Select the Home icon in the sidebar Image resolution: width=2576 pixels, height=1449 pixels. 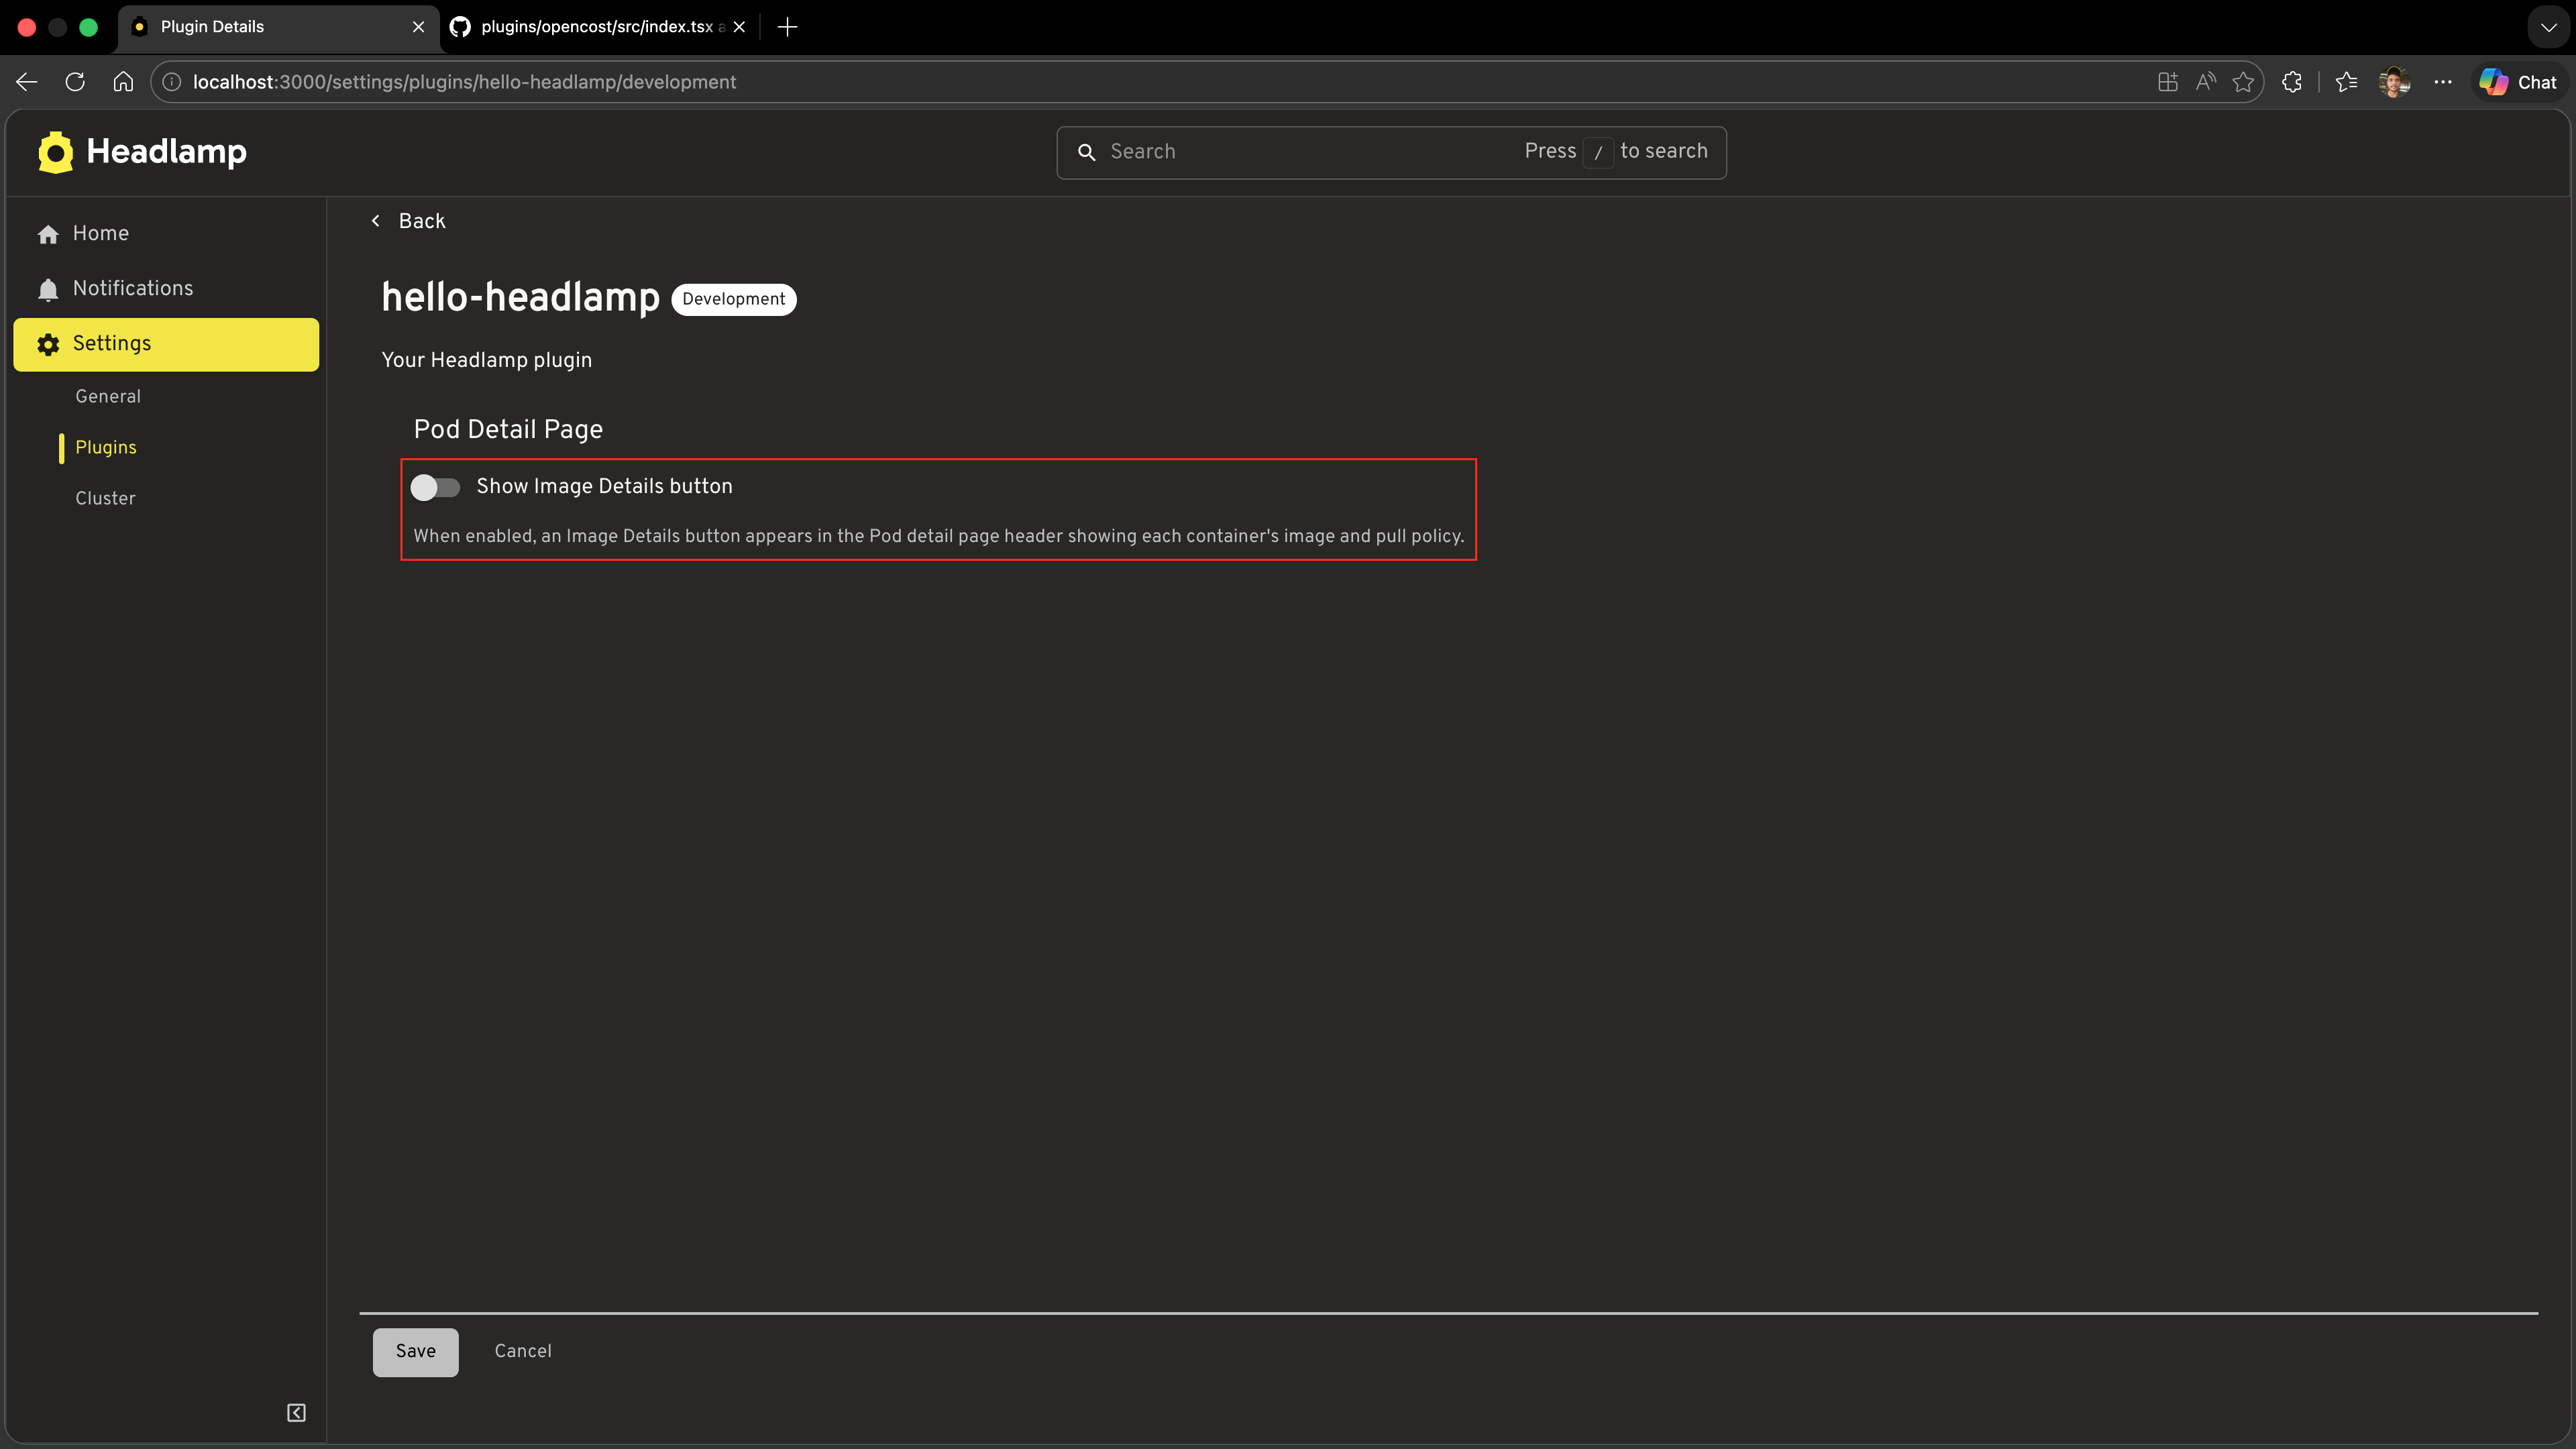pos(48,233)
